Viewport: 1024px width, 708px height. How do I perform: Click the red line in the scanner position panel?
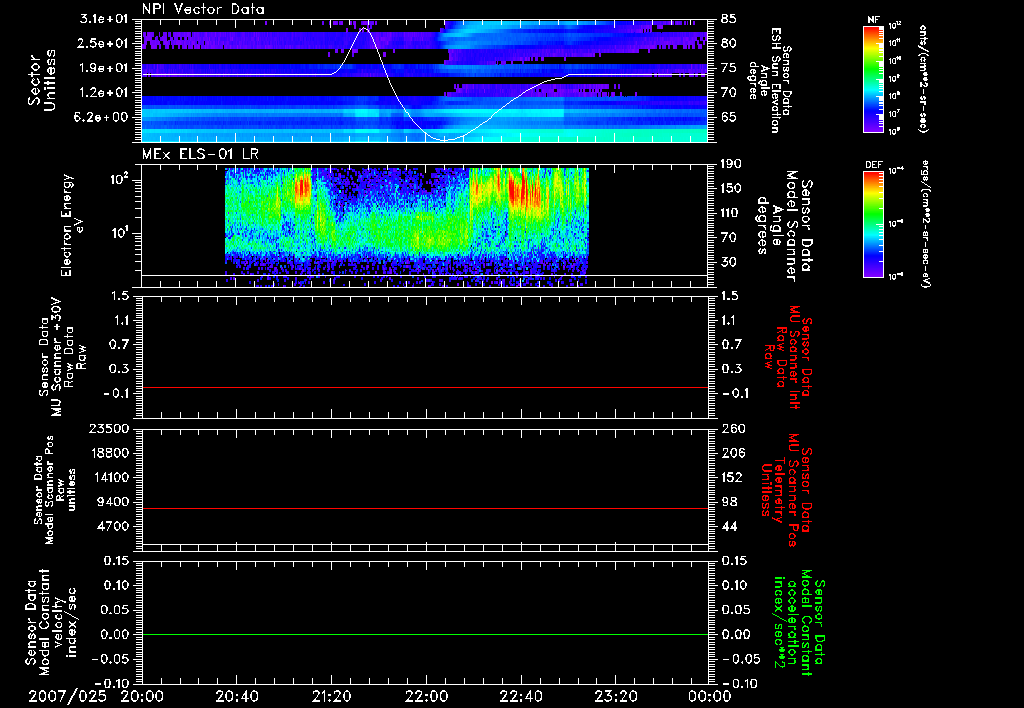point(424,508)
